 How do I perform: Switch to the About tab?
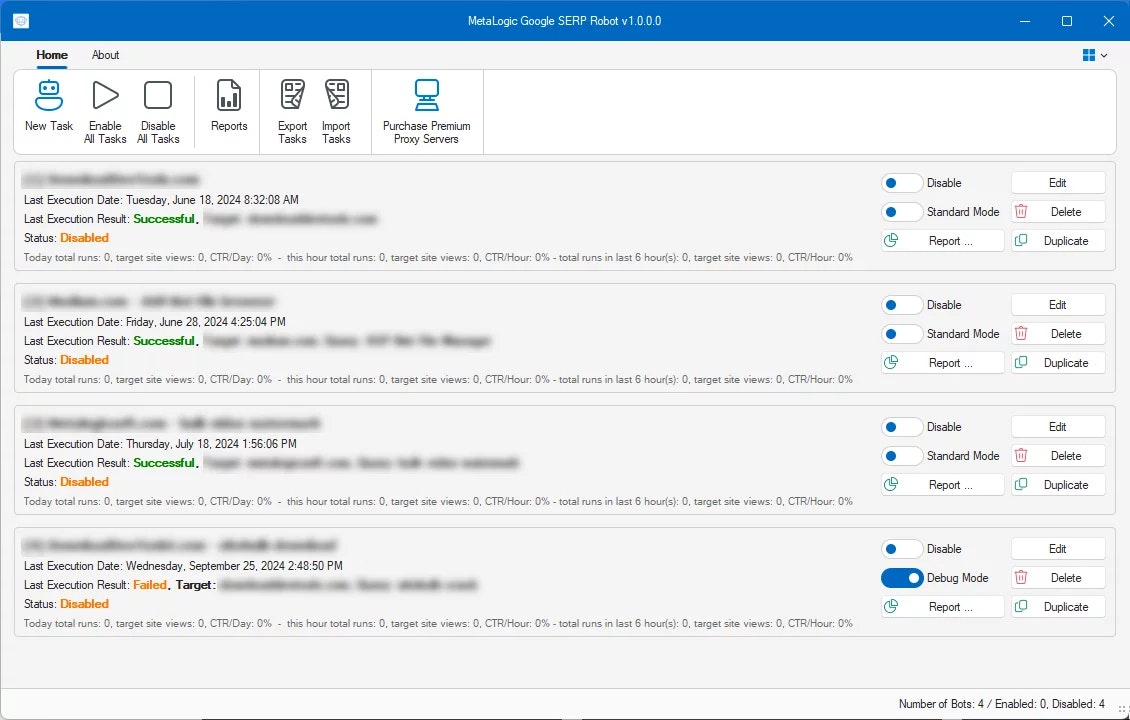pos(105,55)
